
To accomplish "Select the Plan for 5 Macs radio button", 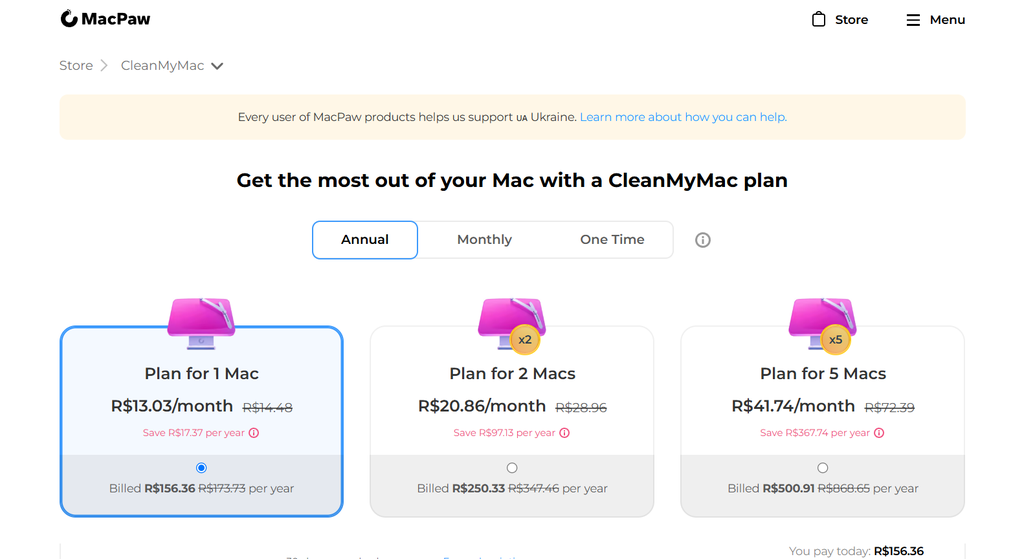I will [823, 468].
